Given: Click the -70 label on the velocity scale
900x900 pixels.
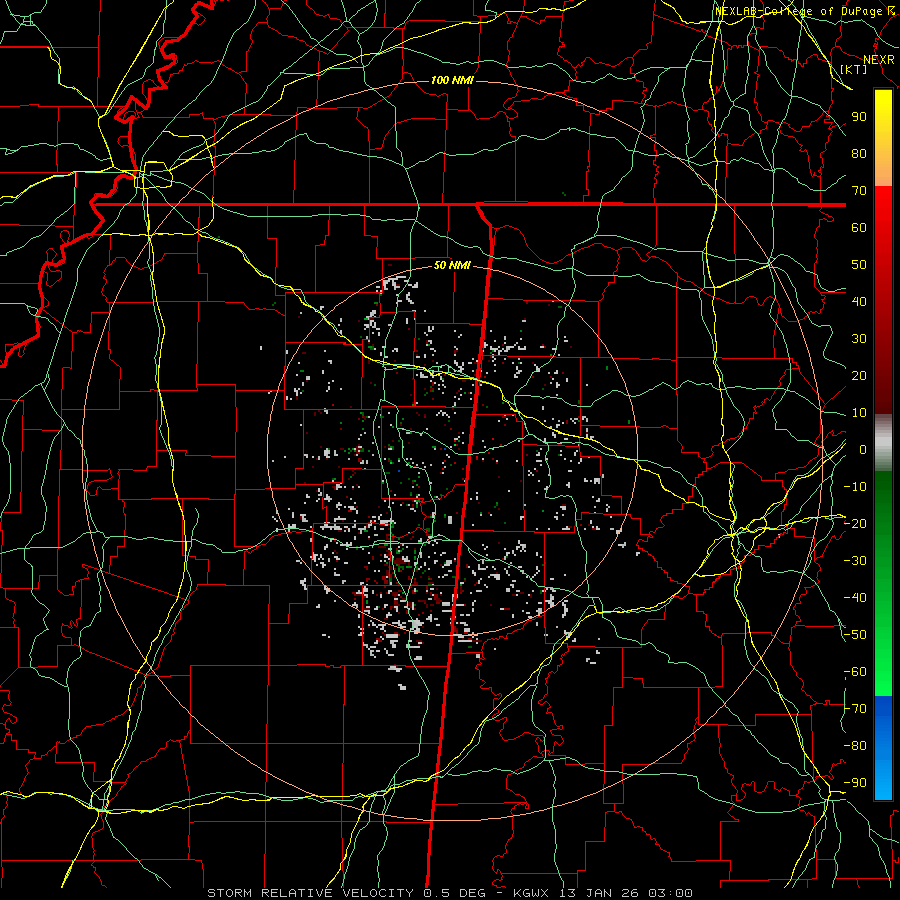Looking at the screenshot, I should point(855,709).
